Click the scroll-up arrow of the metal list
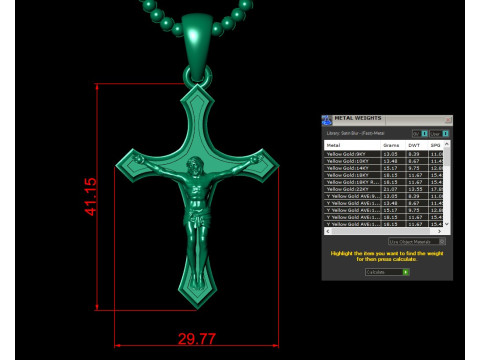 coord(447,144)
